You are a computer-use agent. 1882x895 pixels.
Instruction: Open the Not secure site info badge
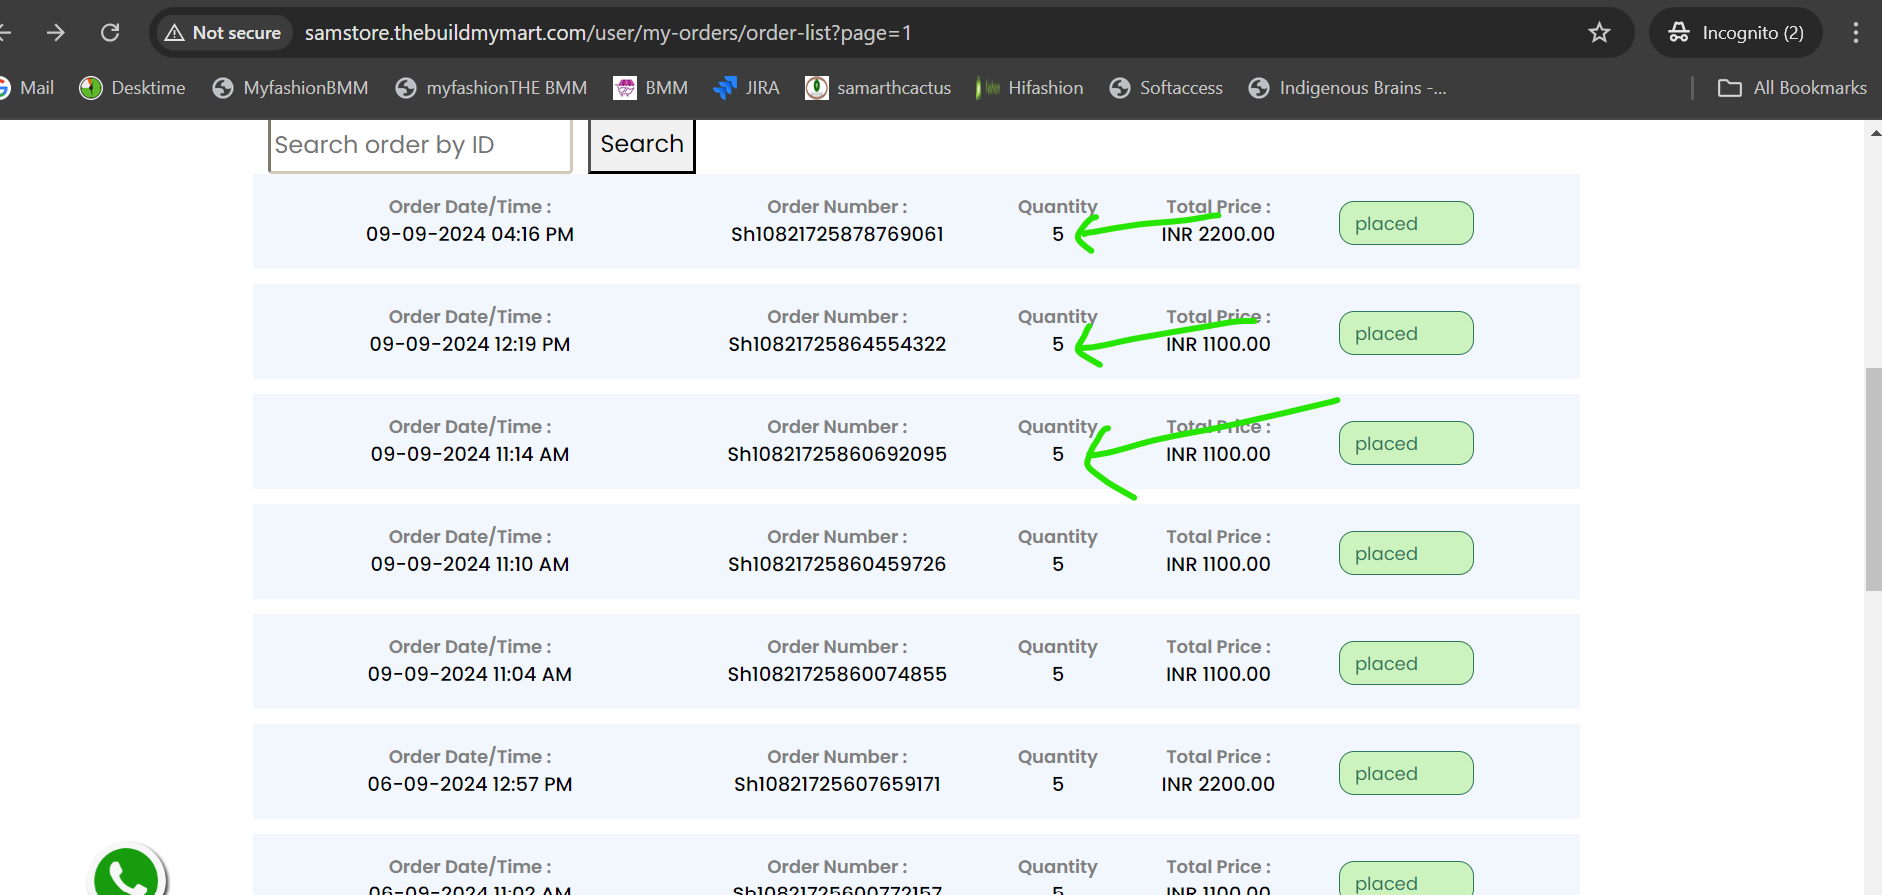point(223,33)
